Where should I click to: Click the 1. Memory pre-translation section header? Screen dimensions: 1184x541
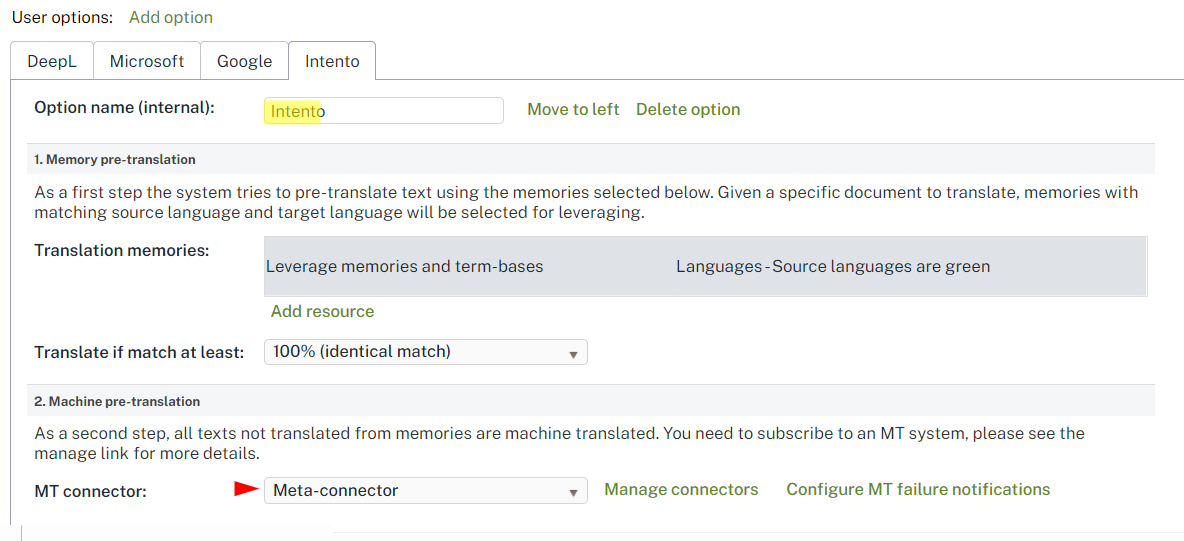click(115, 159)
